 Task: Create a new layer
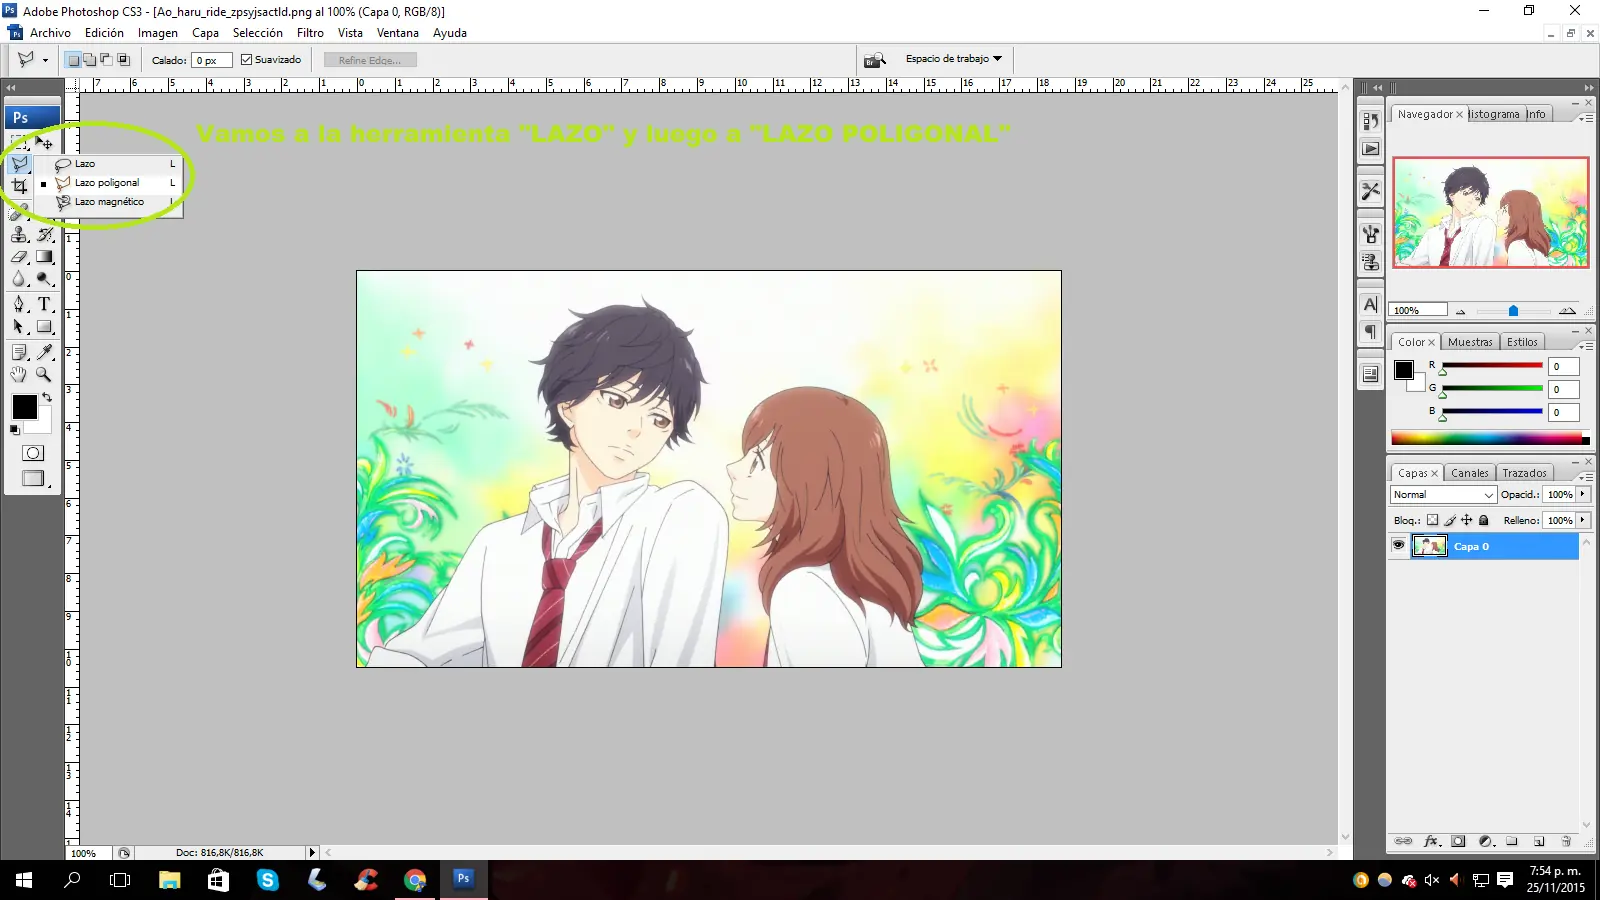(1539, 841)
